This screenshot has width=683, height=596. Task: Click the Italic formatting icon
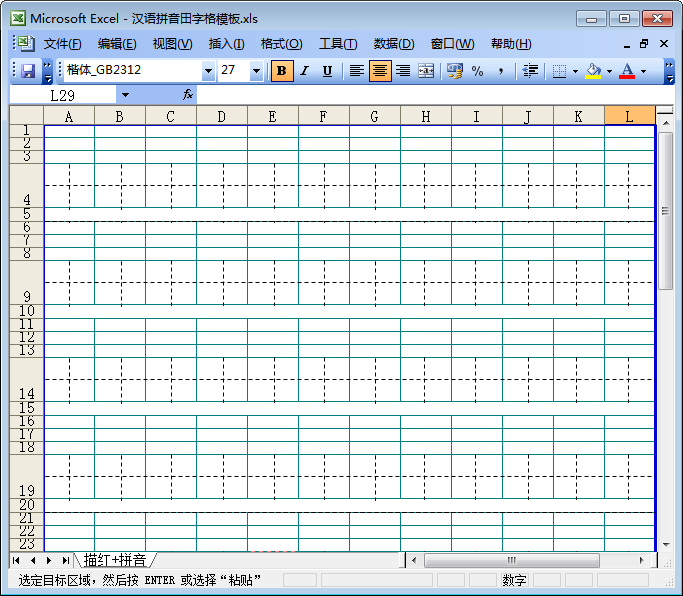tap(305, 71)
